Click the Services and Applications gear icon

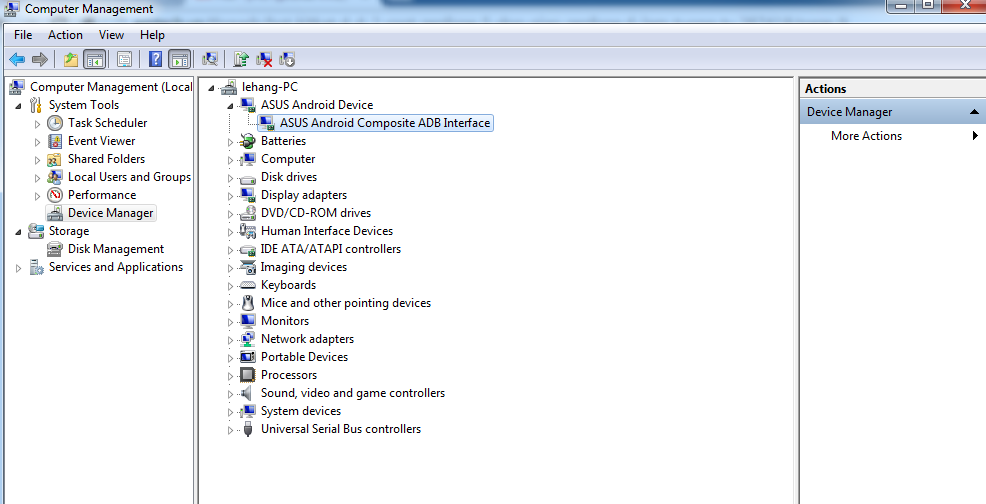[x=36, y=267]
